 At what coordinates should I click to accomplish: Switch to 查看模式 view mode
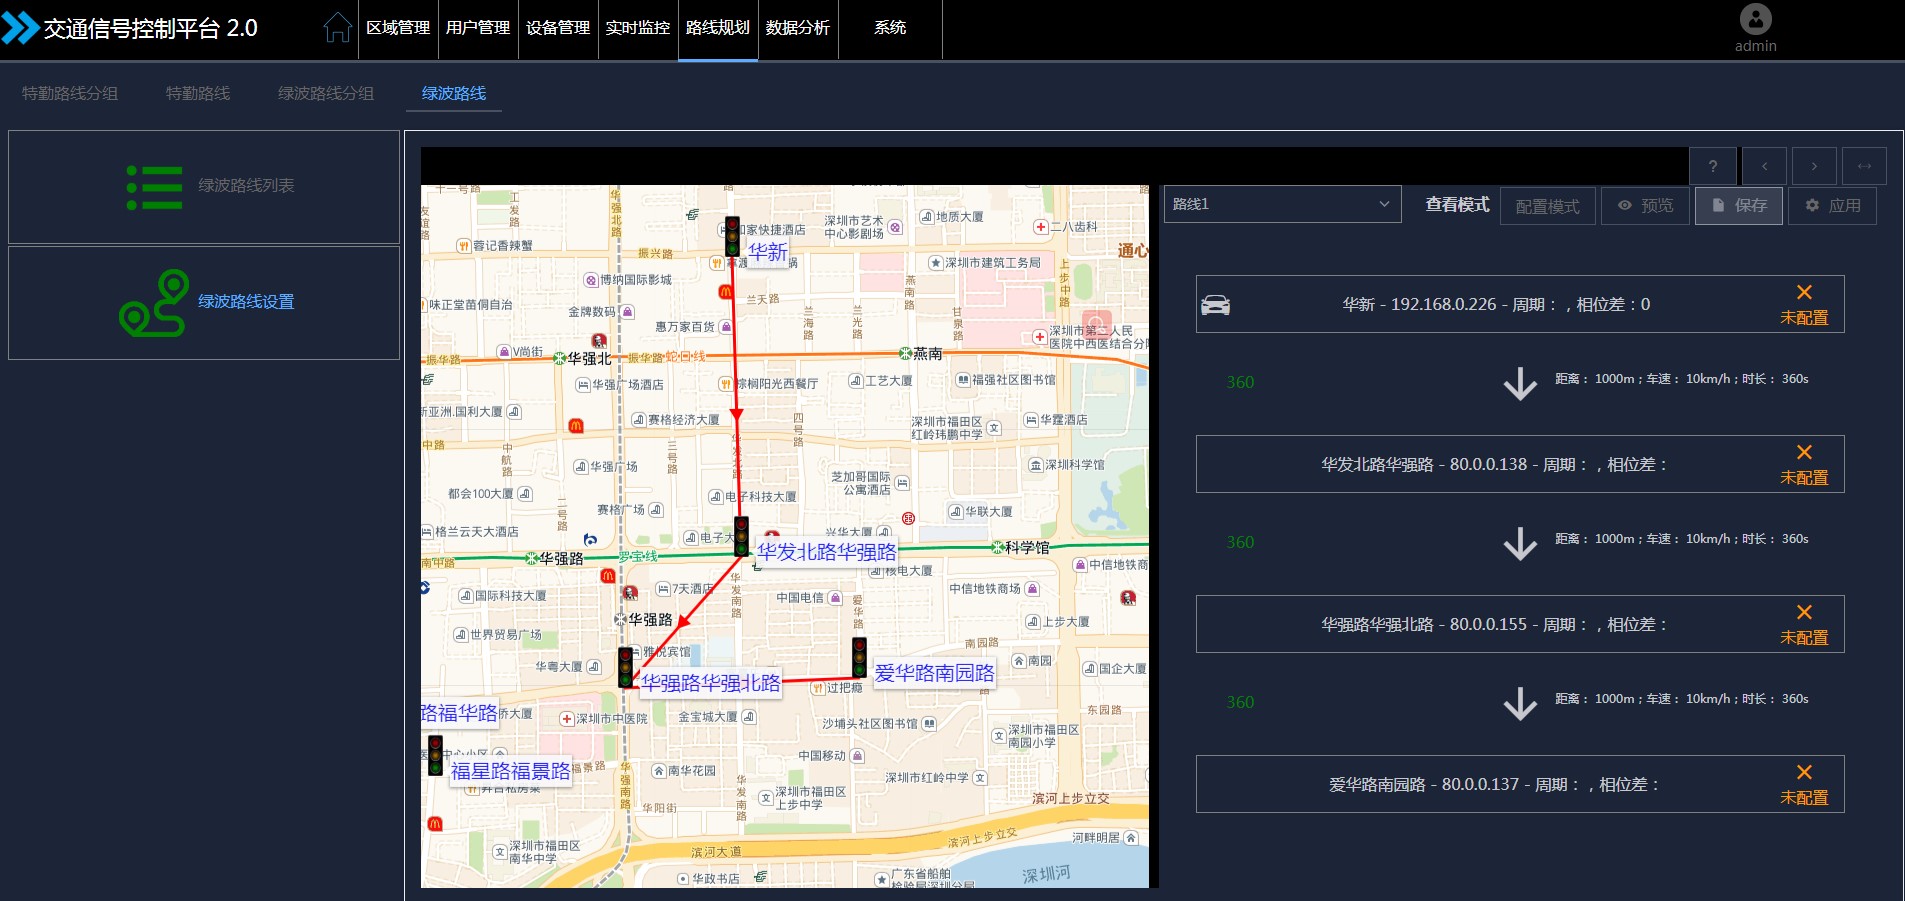[x=1456, y=205]
